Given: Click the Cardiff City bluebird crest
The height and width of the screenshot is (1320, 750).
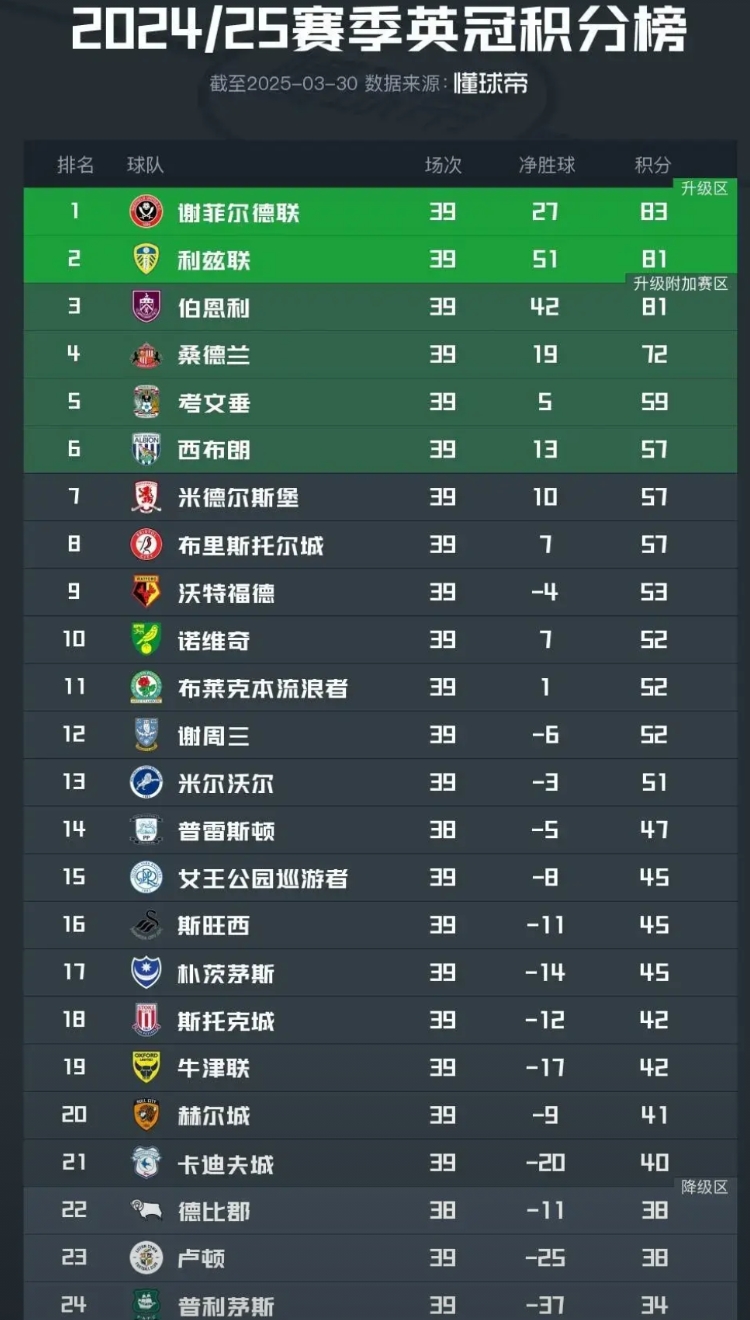Looking at the screenshot, I should click(x=146, y=1163).
